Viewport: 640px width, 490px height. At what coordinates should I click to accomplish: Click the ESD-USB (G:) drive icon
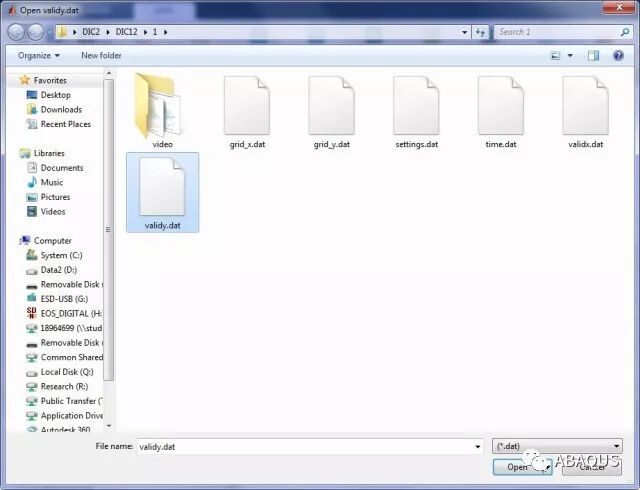pos(31,298)
